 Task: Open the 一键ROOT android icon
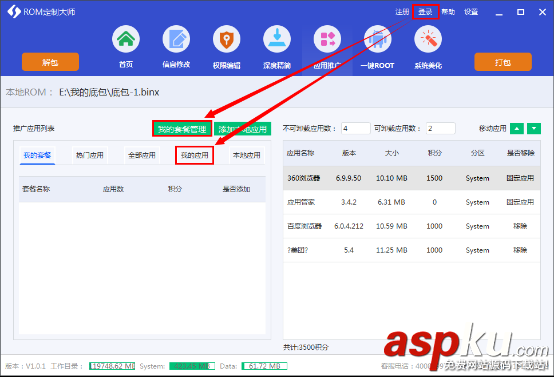click(377, 39)
